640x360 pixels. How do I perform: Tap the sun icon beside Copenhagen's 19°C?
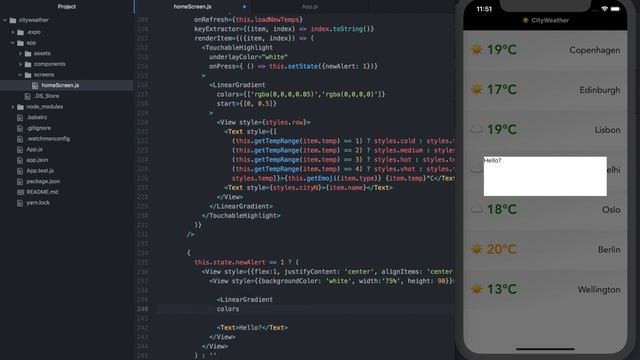[476, 50]
